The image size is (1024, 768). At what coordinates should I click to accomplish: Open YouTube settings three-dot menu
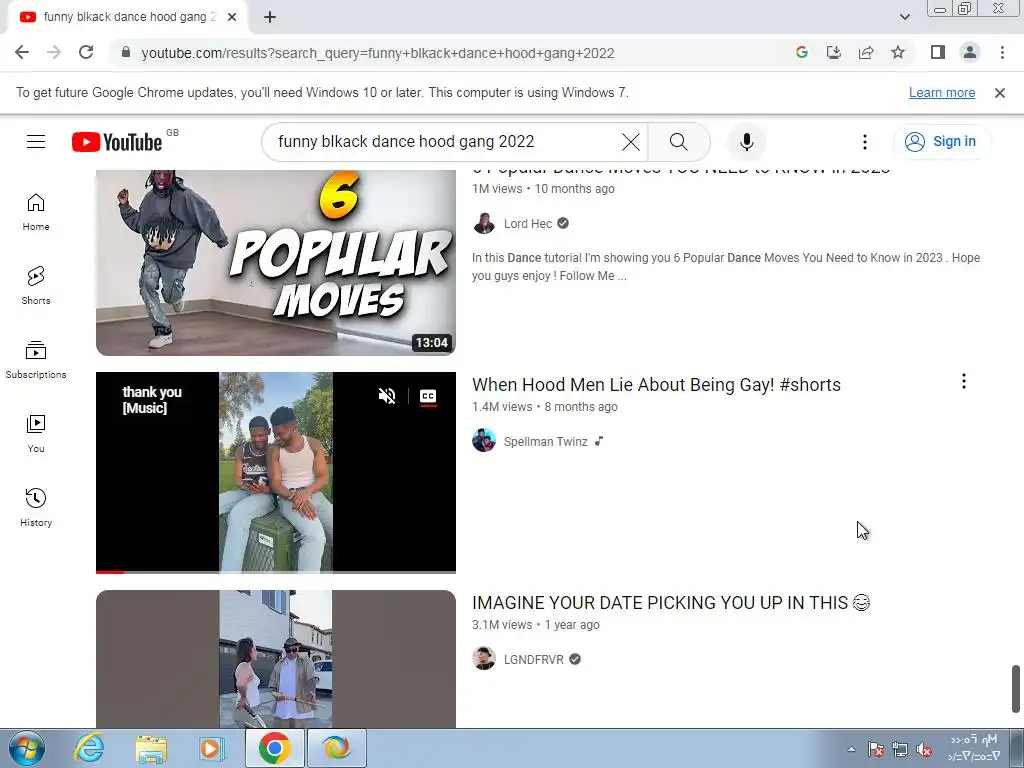865,142
